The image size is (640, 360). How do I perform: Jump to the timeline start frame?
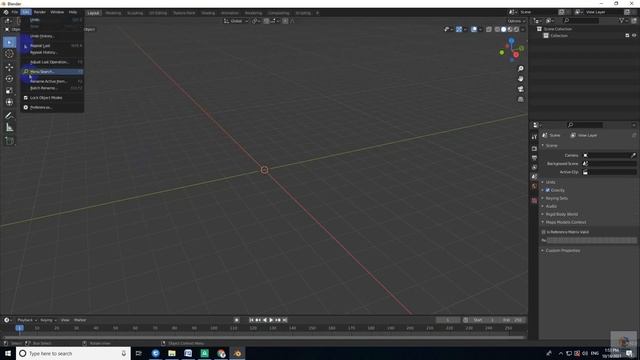(251, 320)
